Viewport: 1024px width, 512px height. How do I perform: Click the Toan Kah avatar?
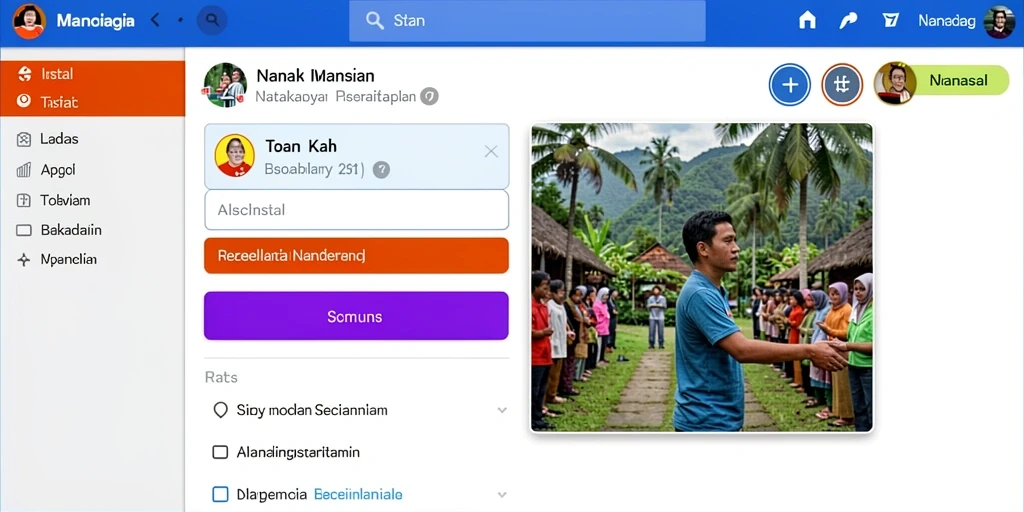pos(234,155)
